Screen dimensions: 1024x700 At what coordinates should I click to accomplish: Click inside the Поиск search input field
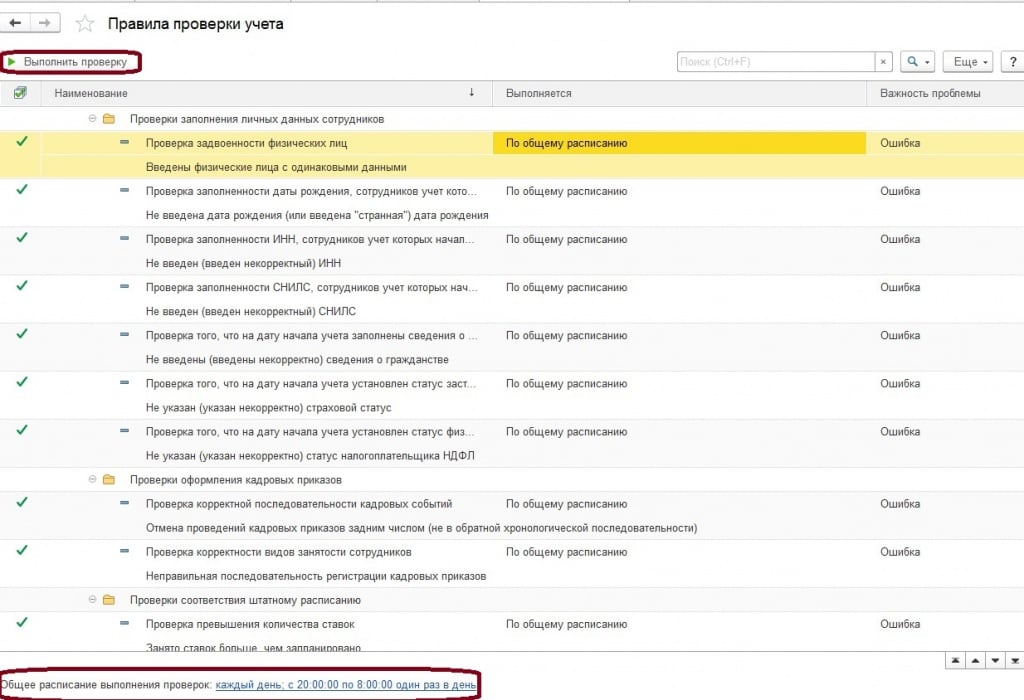click(775, 62)
